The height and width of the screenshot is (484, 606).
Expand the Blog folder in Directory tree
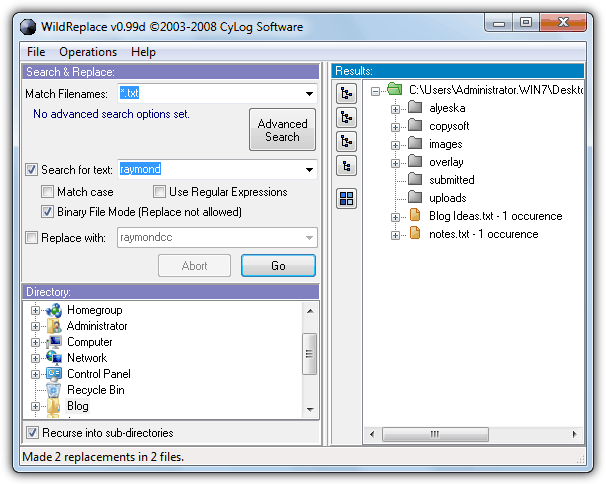tap(35, 406)
